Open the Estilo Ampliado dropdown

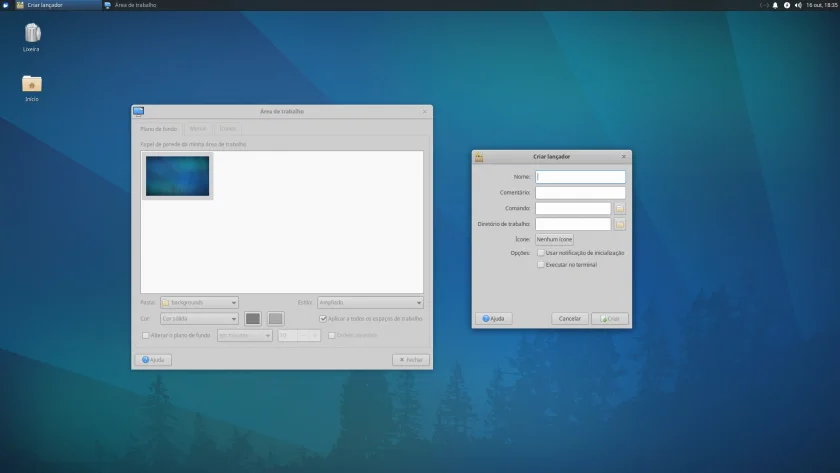(x=370, y=303)
